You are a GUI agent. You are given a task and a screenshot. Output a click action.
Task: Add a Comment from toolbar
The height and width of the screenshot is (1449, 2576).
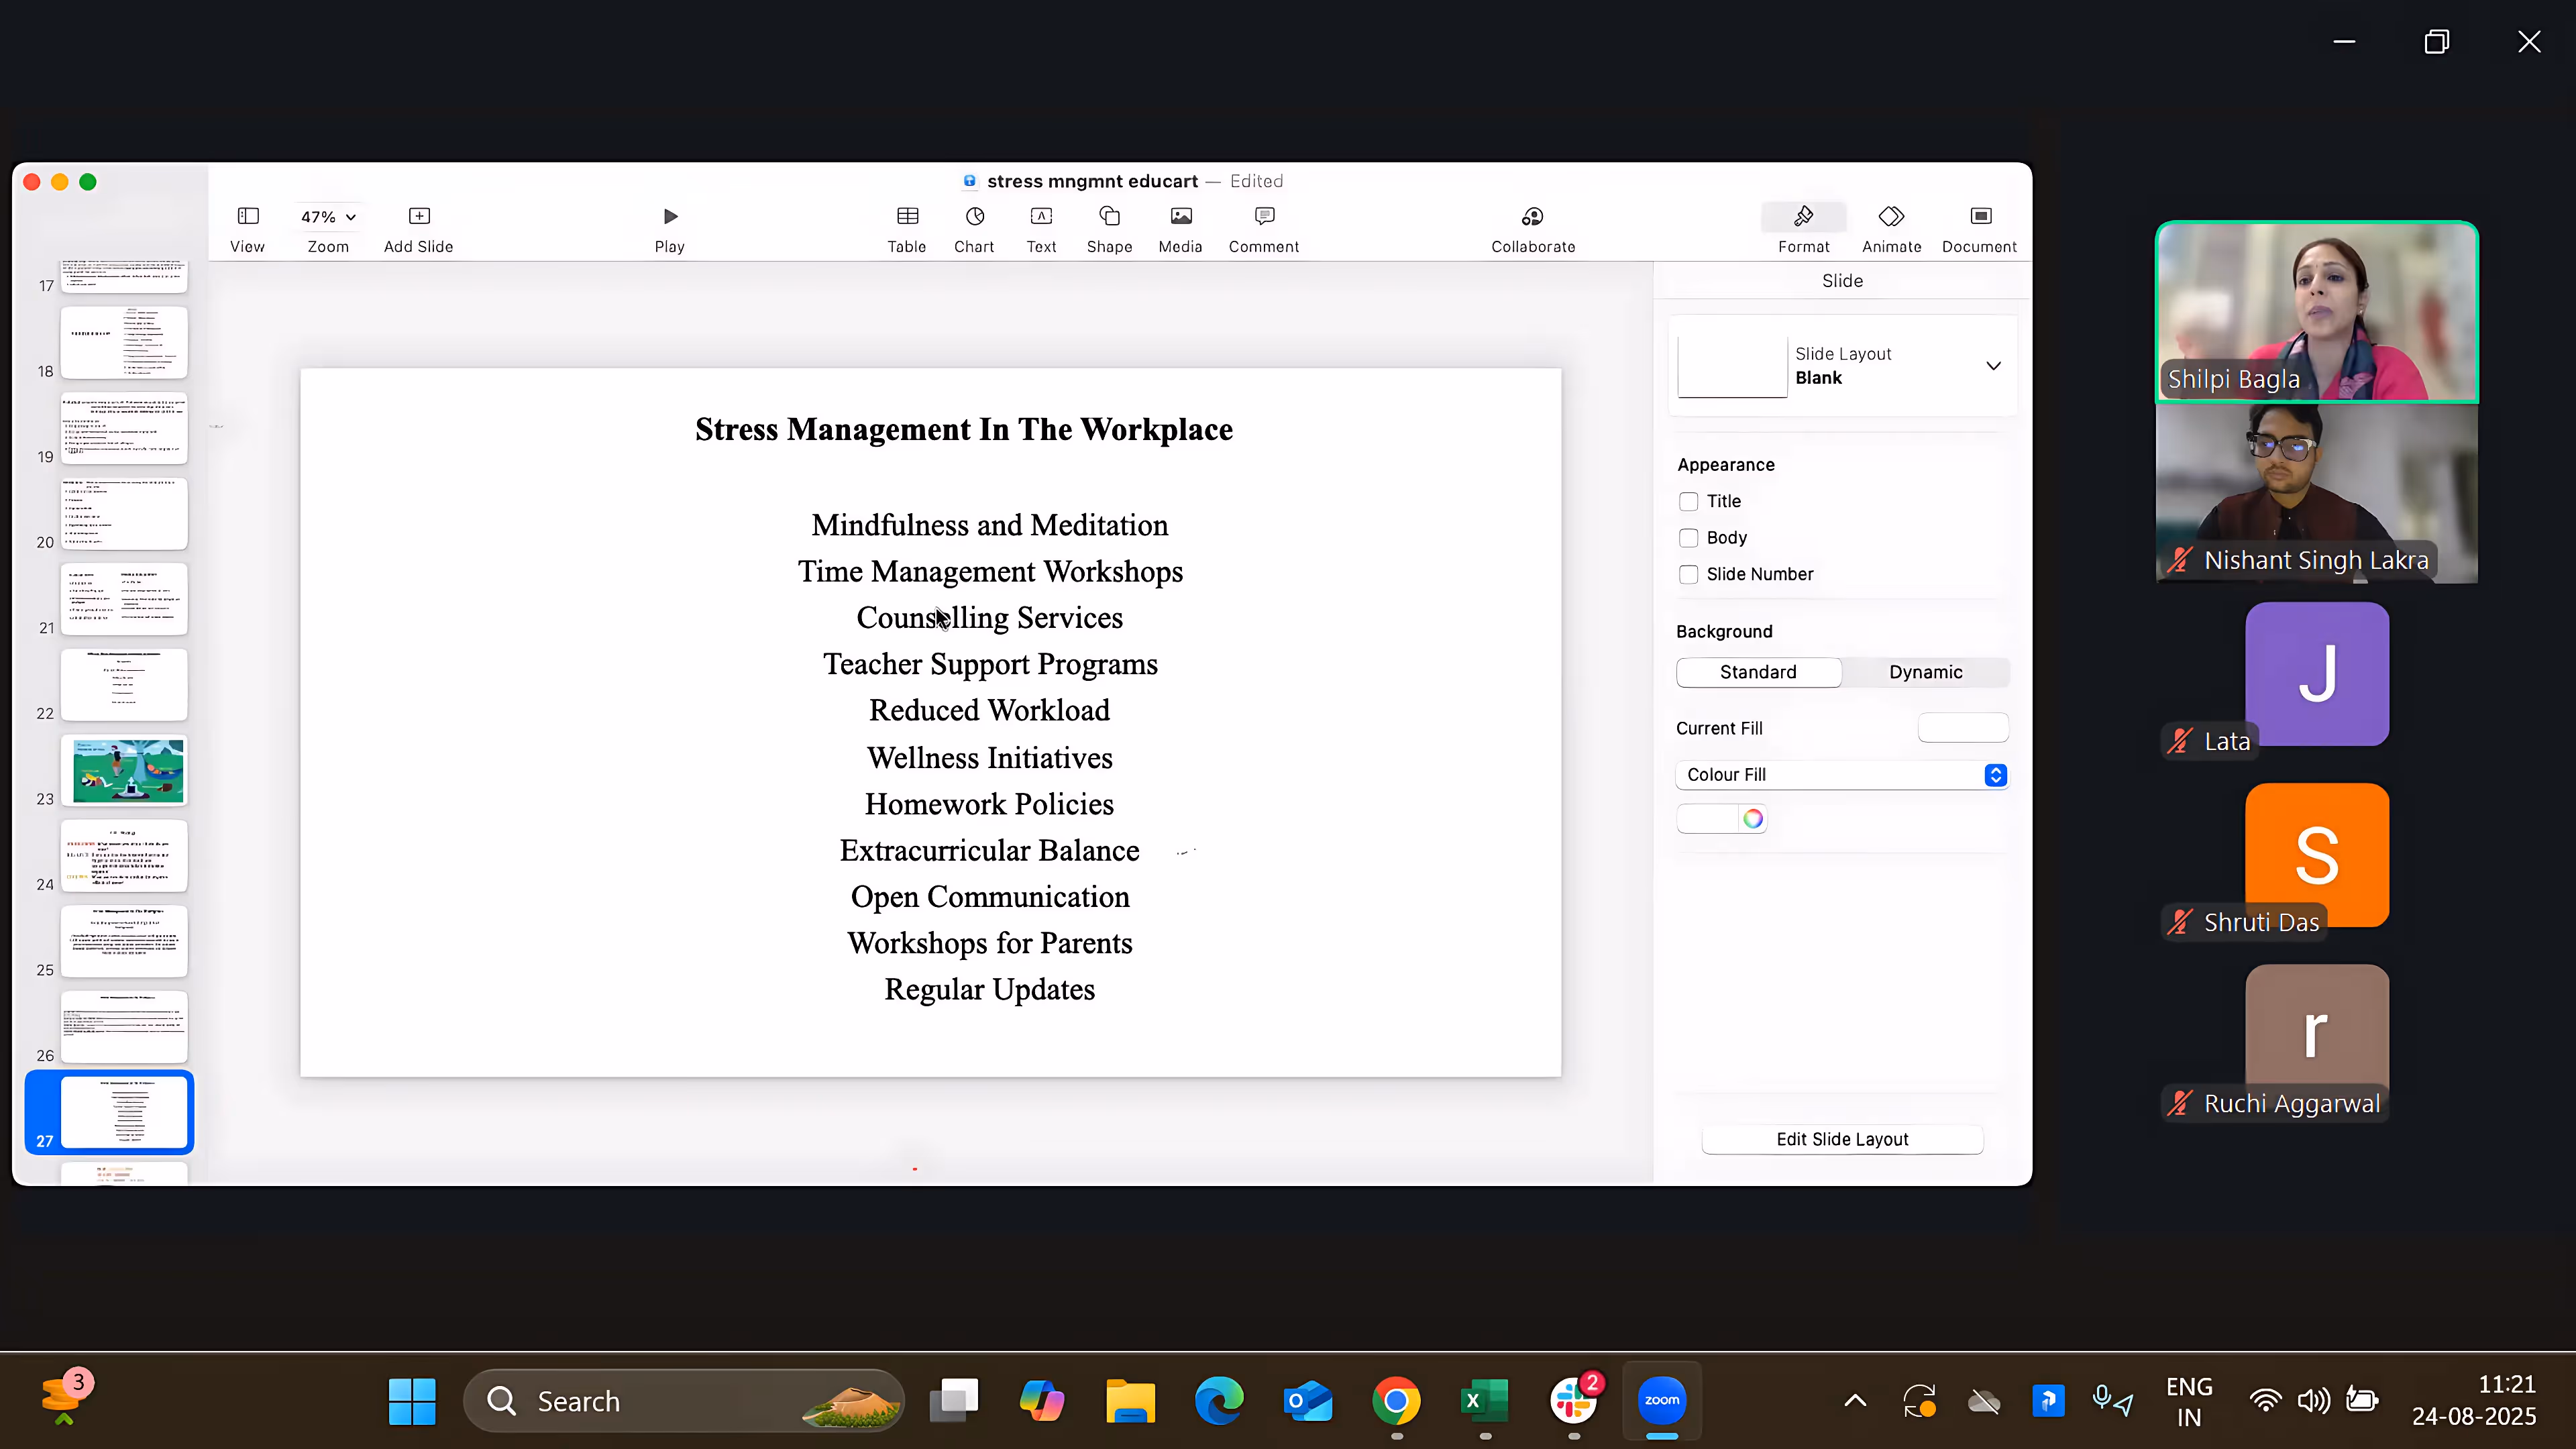[1264, 217]
